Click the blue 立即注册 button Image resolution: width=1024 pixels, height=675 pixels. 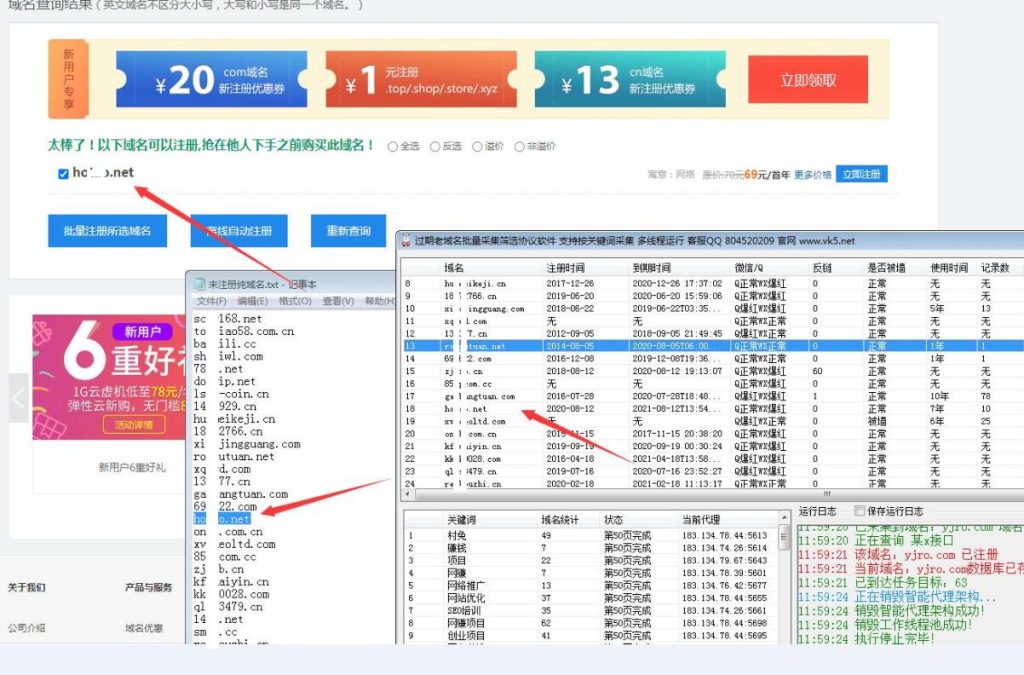861,174
